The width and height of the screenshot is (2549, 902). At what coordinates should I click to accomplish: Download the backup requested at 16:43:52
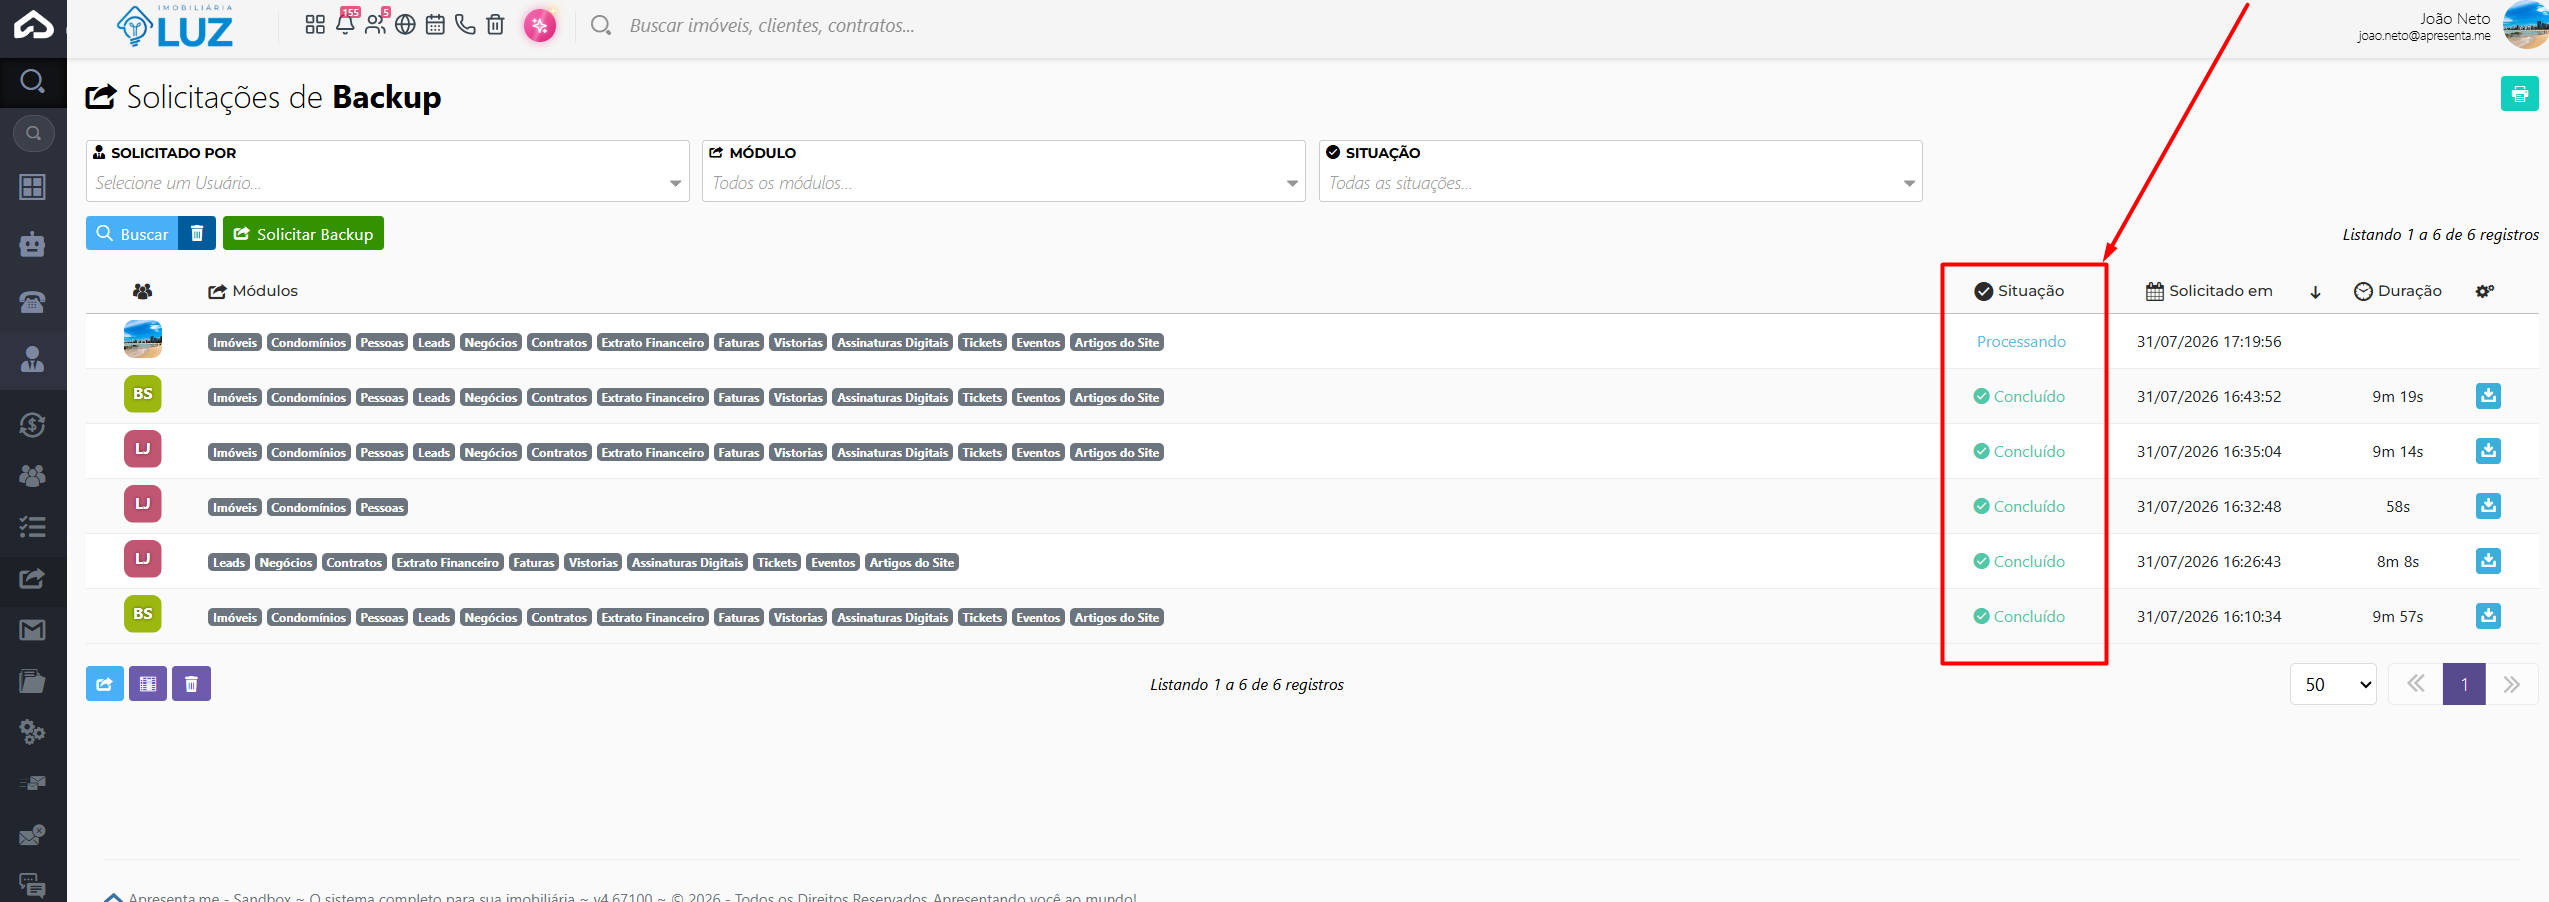pos(2488,396)
